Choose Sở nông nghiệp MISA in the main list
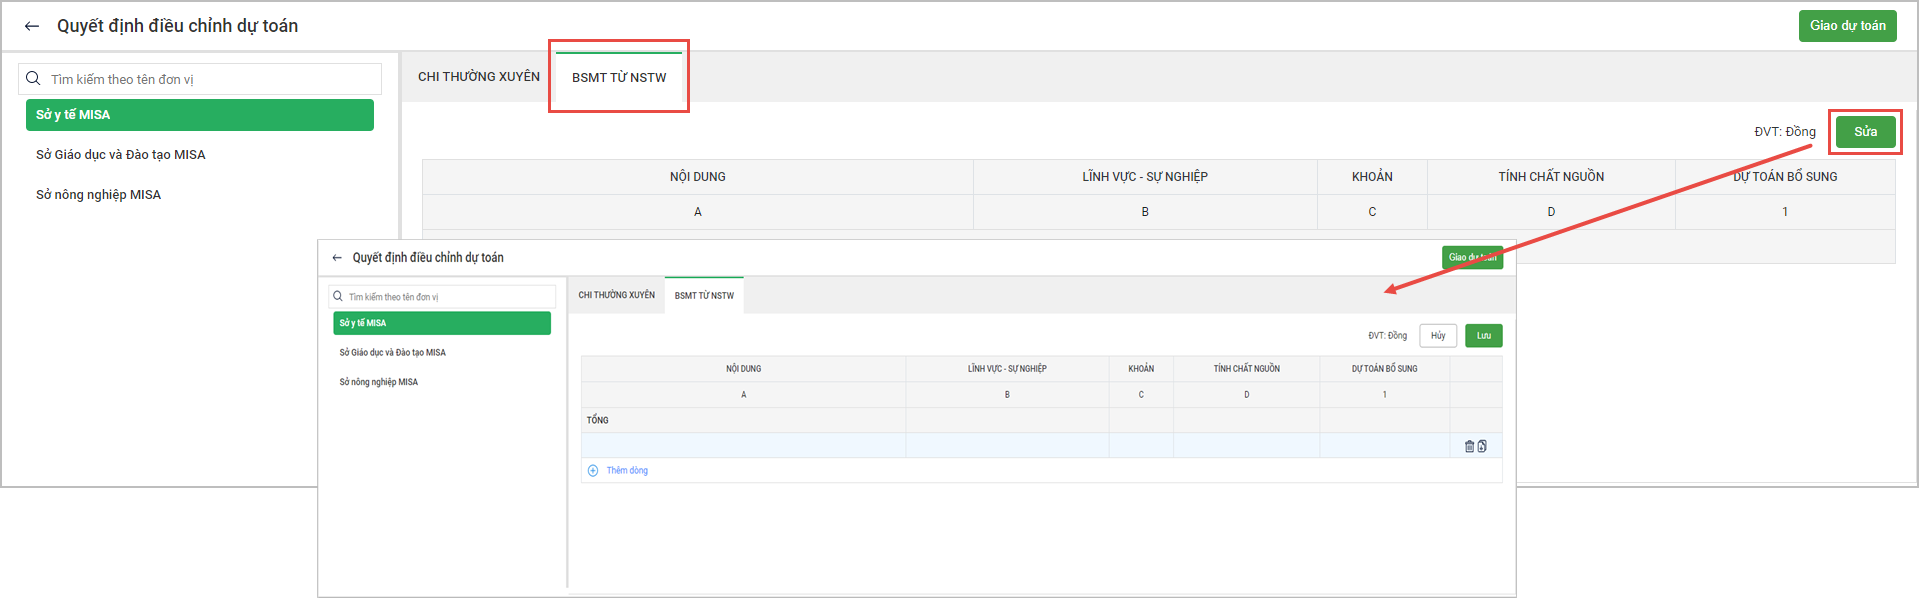 click(x=98, y=195)
